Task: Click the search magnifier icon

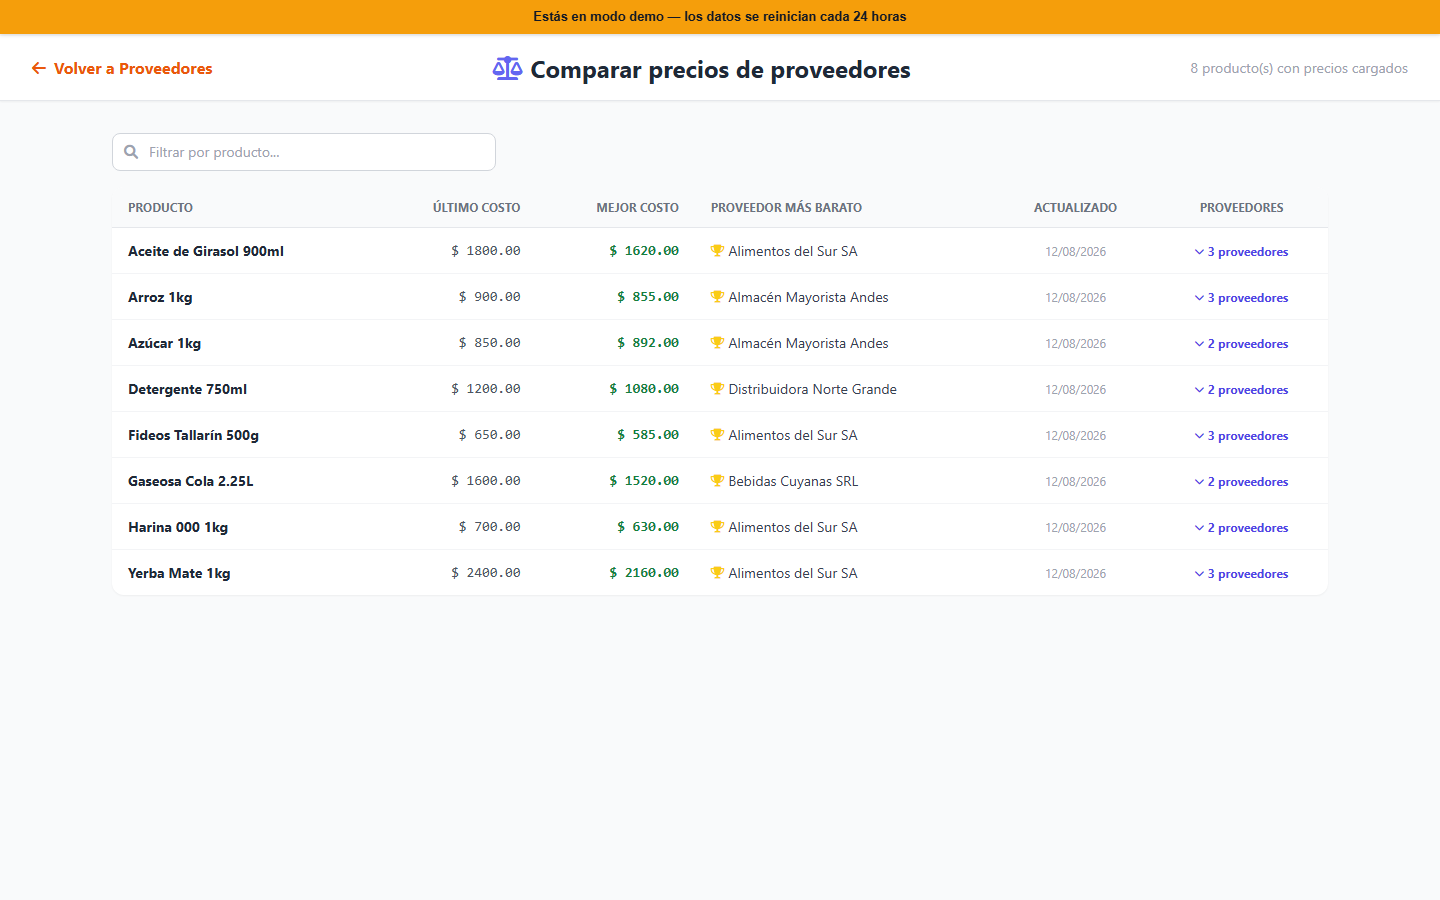Action: (x=131, y=152)
